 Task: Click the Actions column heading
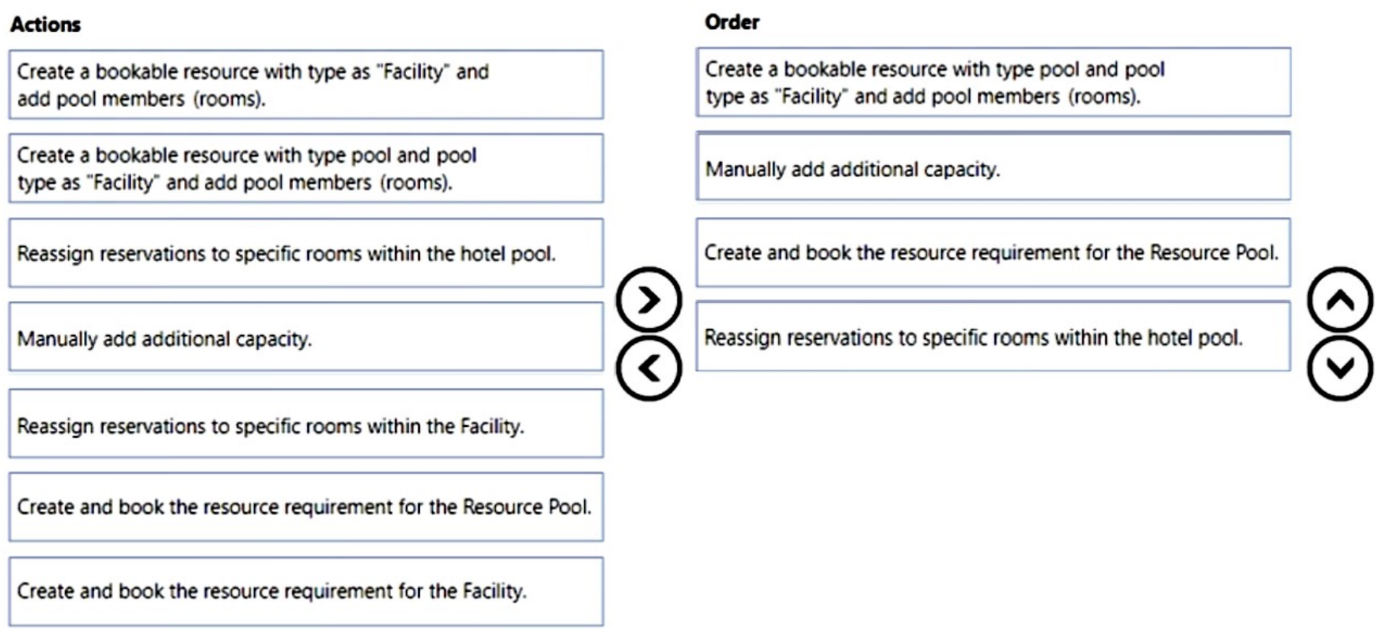(46, 22)
